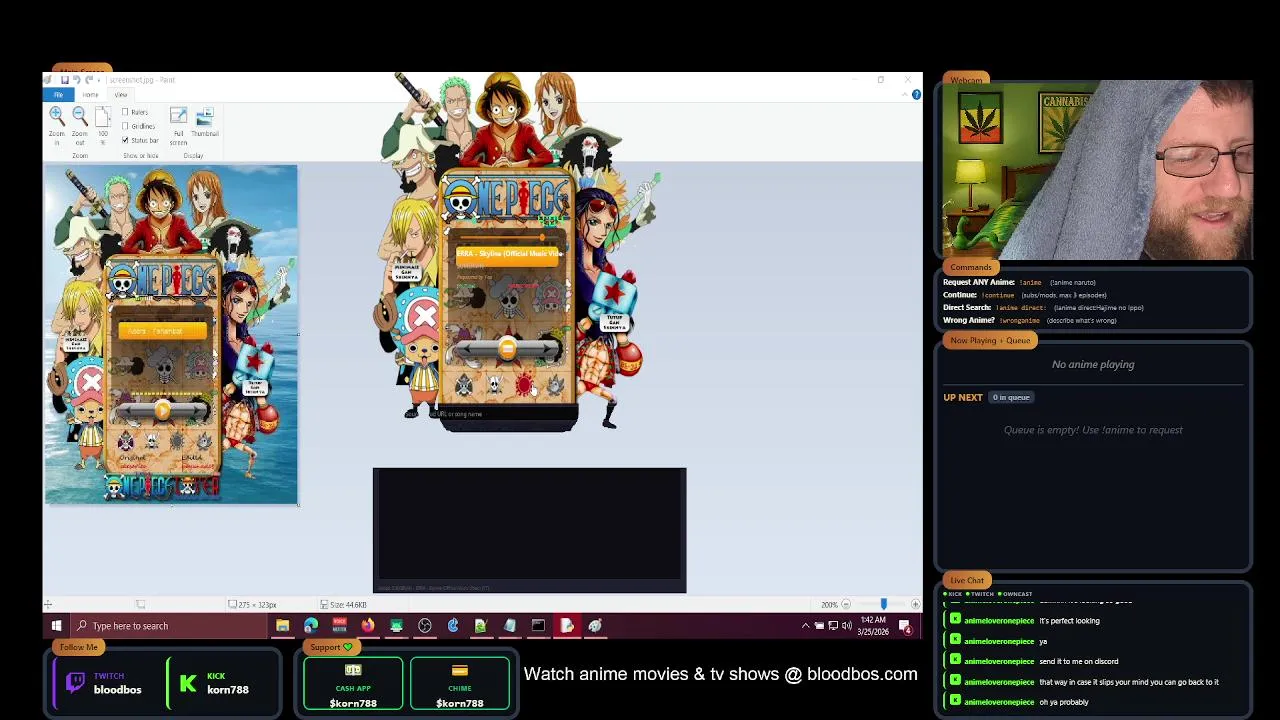Open the Windows Start menu
Image resolution: width=1280 pixels, height=720 pixels.
tap(56, 626)
